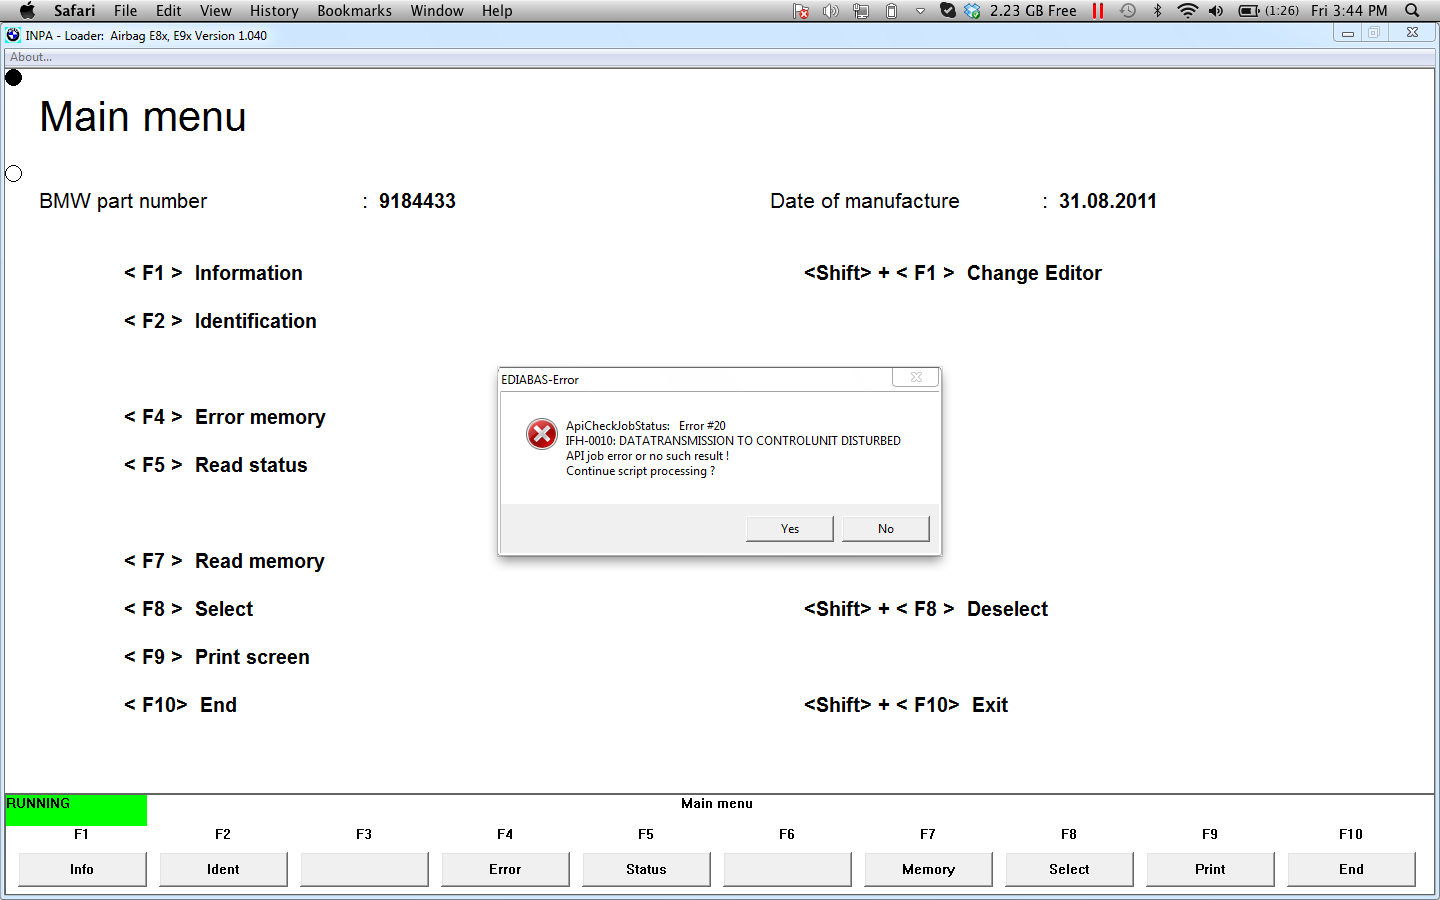The width and height of the screenshot is (1440, 900).
Task: Open the Time Machine menu bar icon
Action: [1128, 11]
